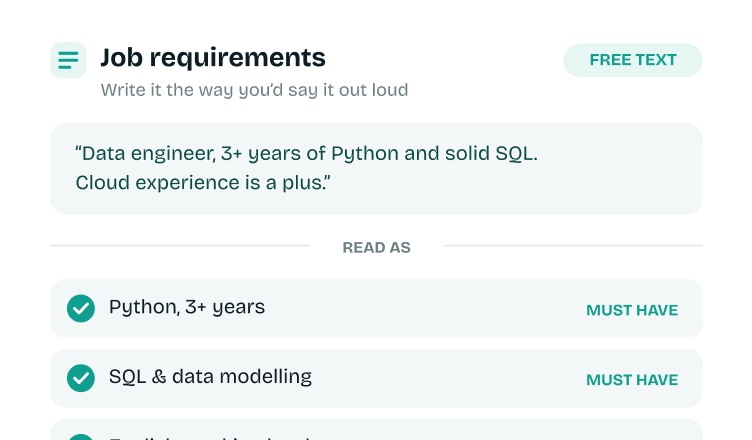Image resolution: width=752 pixels, height=440 pixels.
Task: Click the Job requirements lines icon
Action: 68,60
